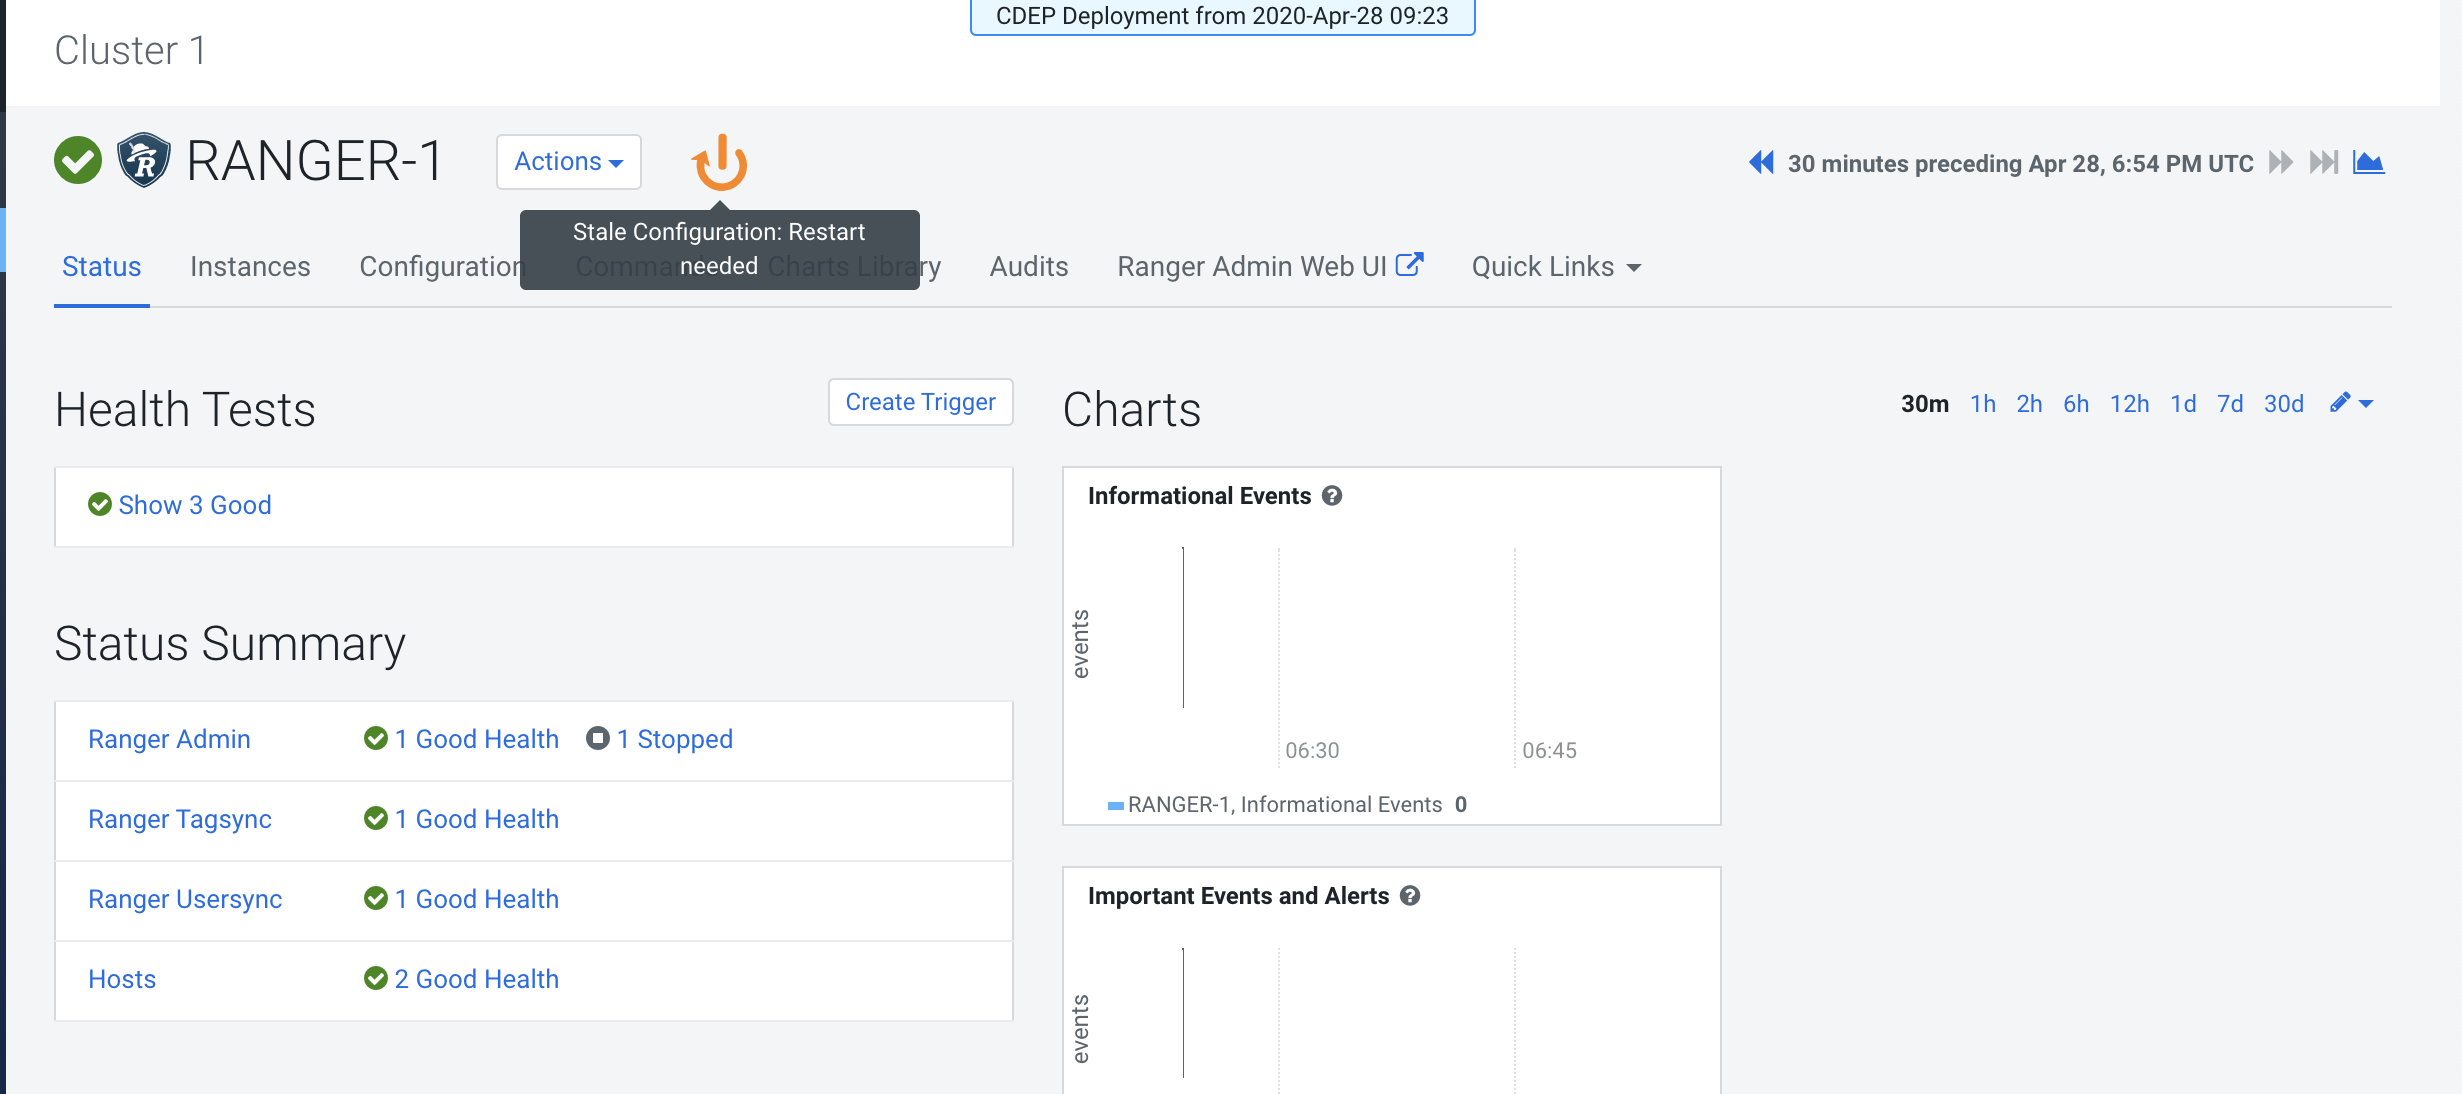The height and width of the screenshot is (1094, 2462).
Task: Click the green RANGER-1 health status checkmark
Action: click(x=78, y=160)
